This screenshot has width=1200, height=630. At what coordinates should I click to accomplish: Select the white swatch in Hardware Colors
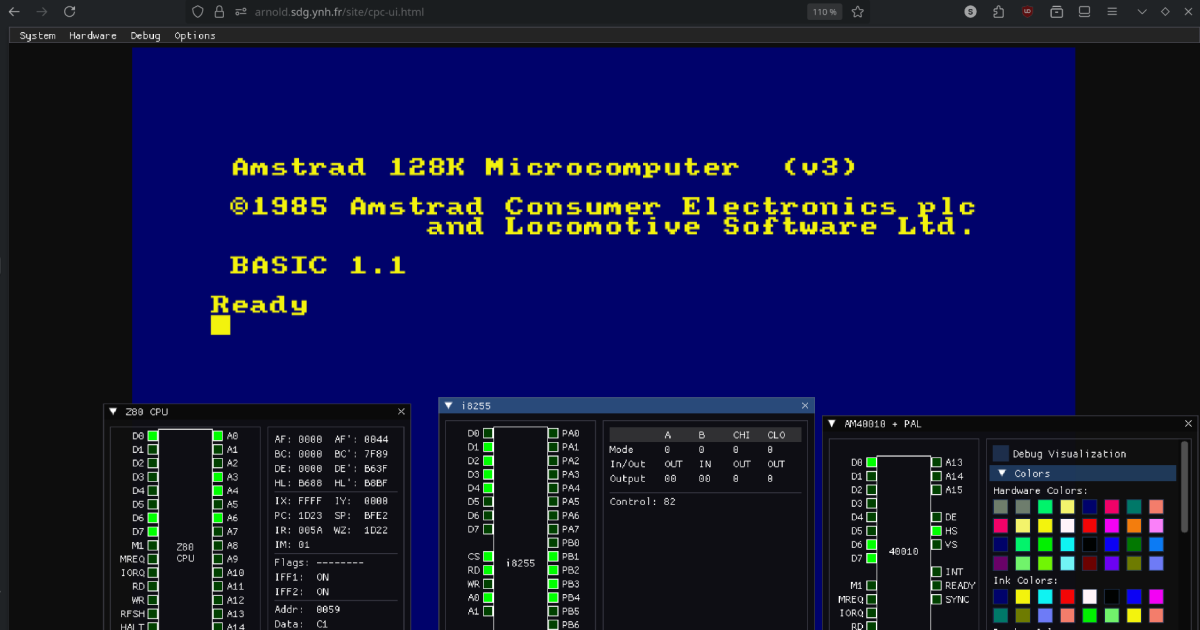tap(1067, 526)
